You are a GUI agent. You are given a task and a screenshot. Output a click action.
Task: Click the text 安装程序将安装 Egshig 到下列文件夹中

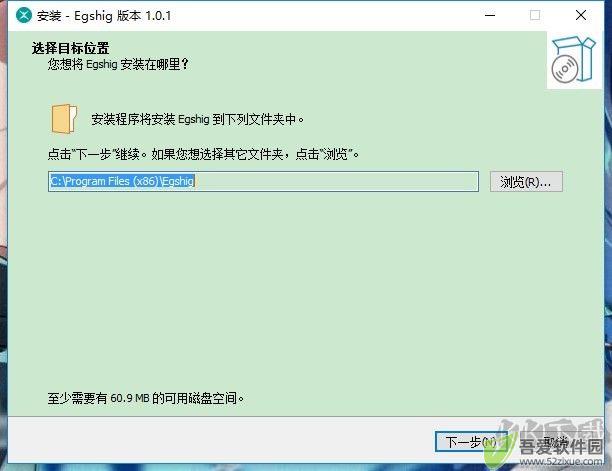coord(197,119)
